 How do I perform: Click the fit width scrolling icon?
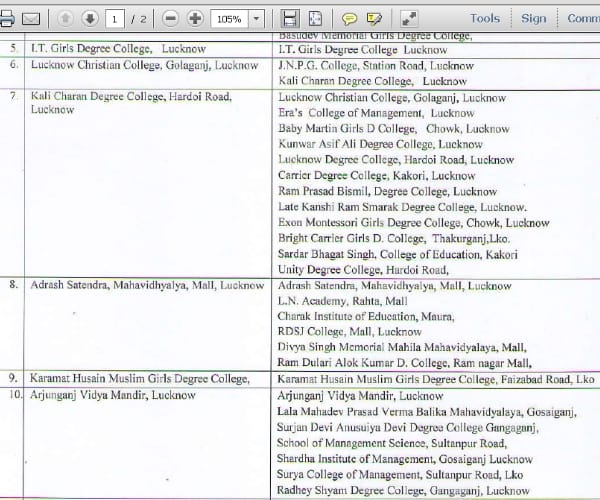pos(289,18)
